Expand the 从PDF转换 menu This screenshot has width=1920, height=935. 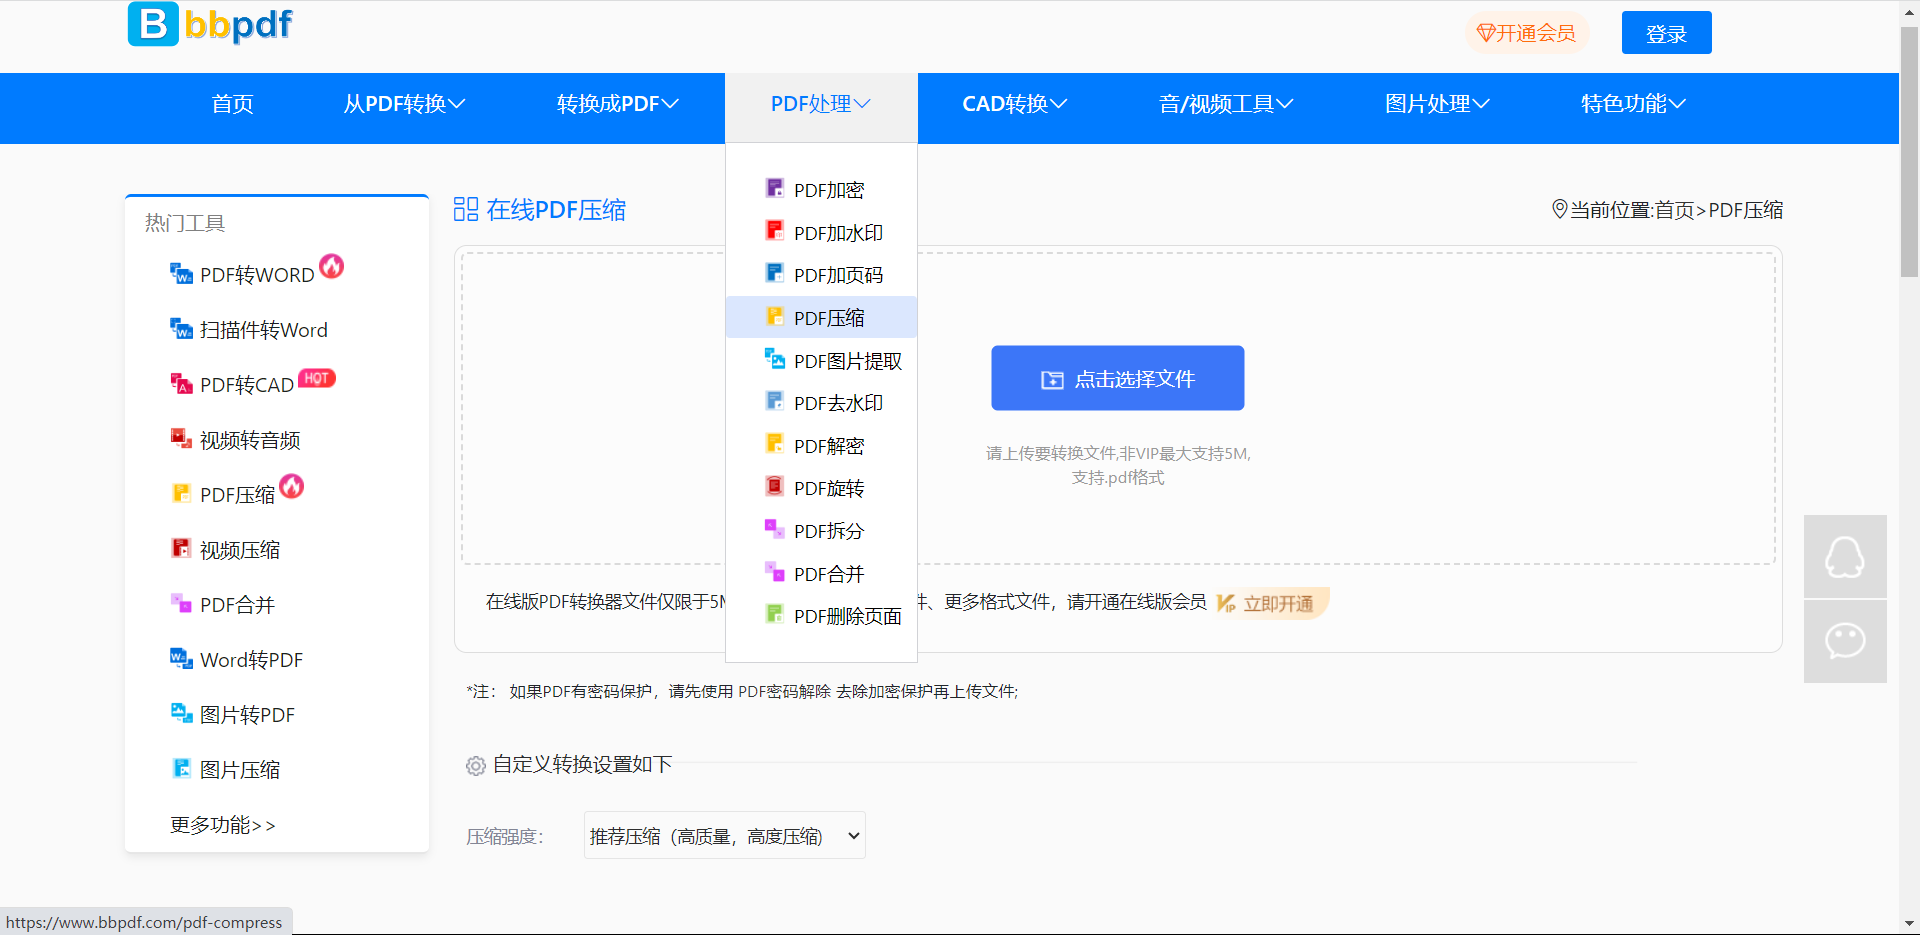(x=404, y=104)
